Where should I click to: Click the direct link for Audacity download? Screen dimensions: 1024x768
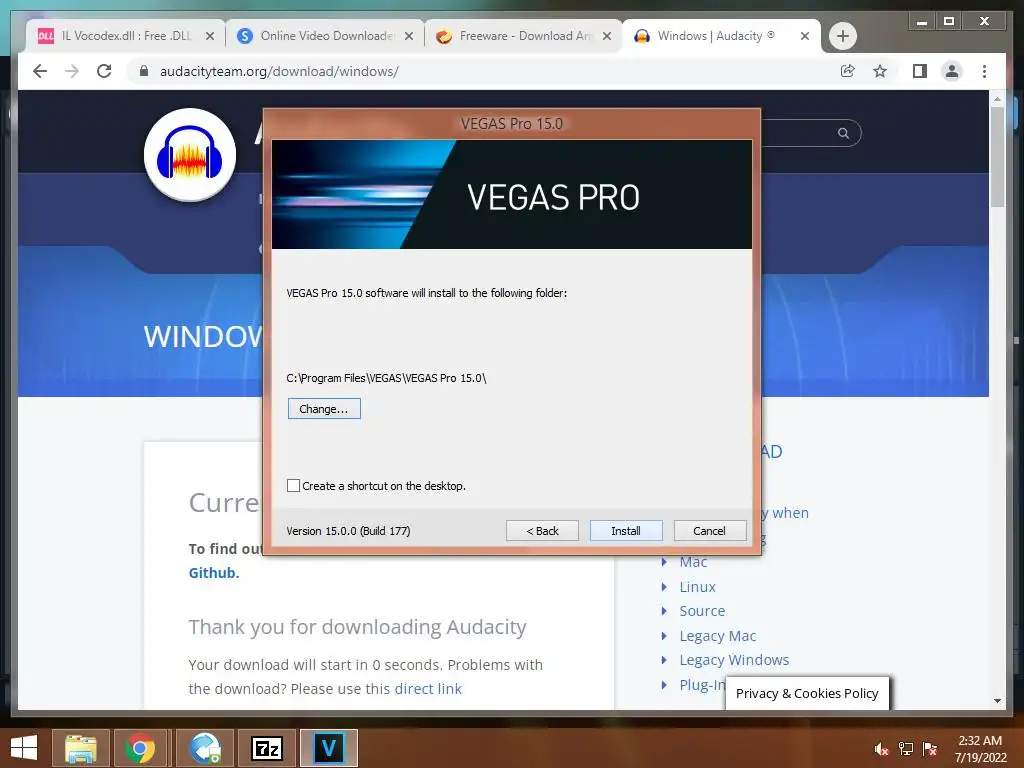point(428,689)
